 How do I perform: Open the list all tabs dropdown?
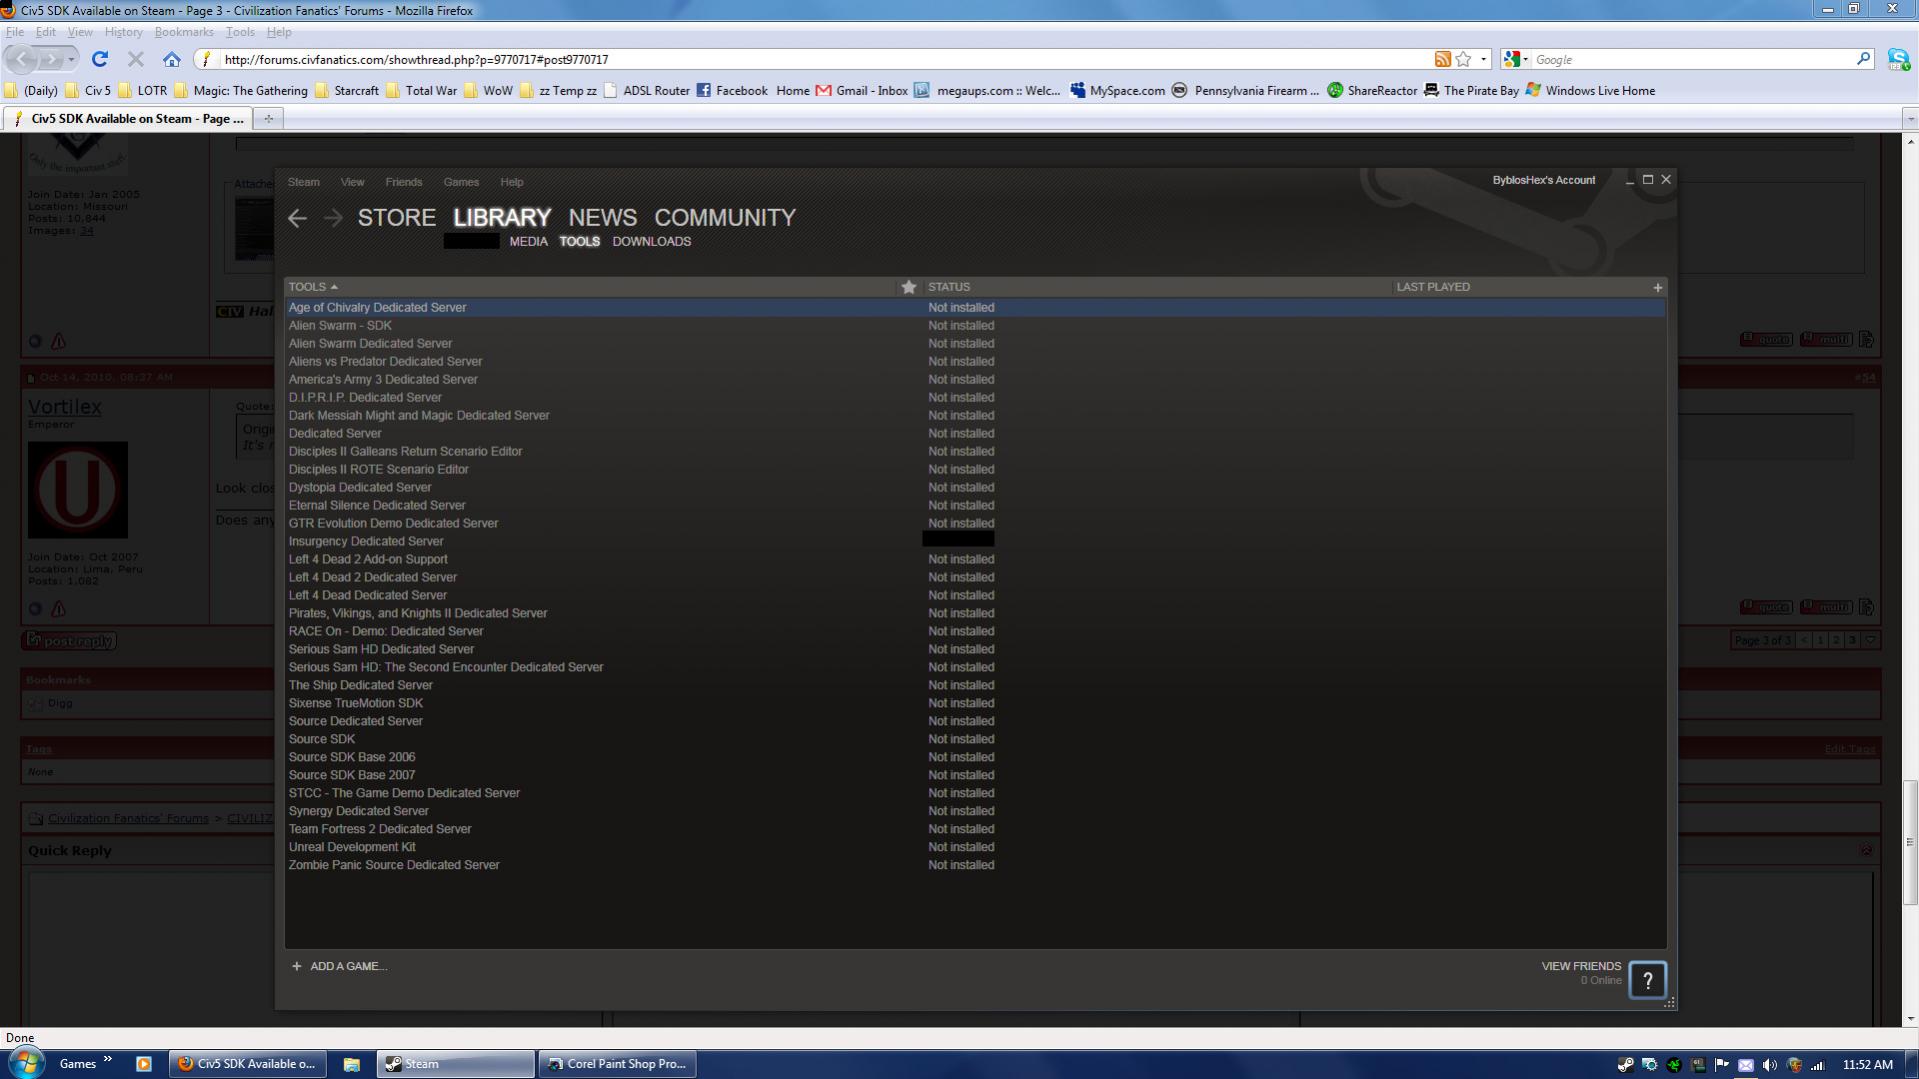(1910, 118)
